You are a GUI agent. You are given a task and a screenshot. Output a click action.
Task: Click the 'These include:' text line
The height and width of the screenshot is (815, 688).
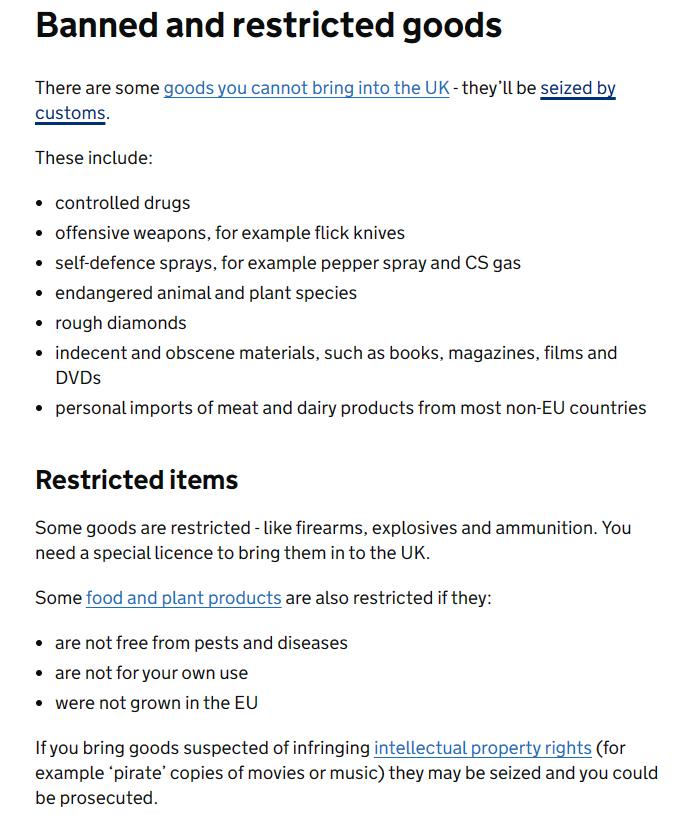(x=94, y=158)
